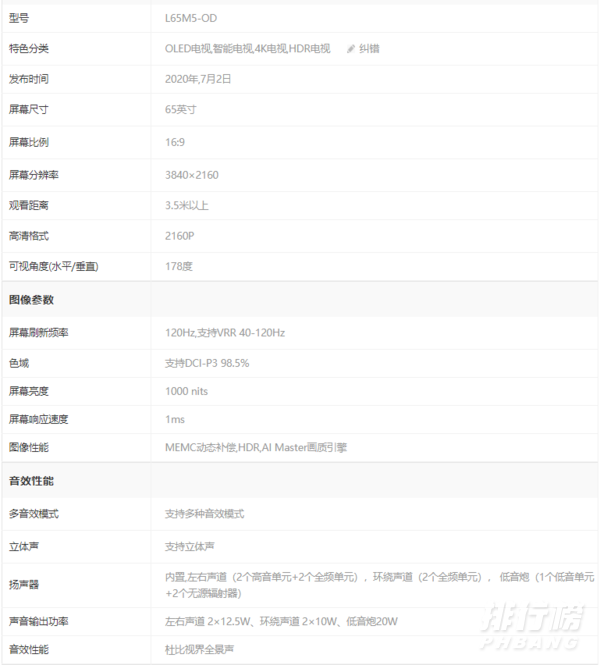Select 支持多种音效模式 value
This screenshot has height=665, width=600.
click(204, 514)
